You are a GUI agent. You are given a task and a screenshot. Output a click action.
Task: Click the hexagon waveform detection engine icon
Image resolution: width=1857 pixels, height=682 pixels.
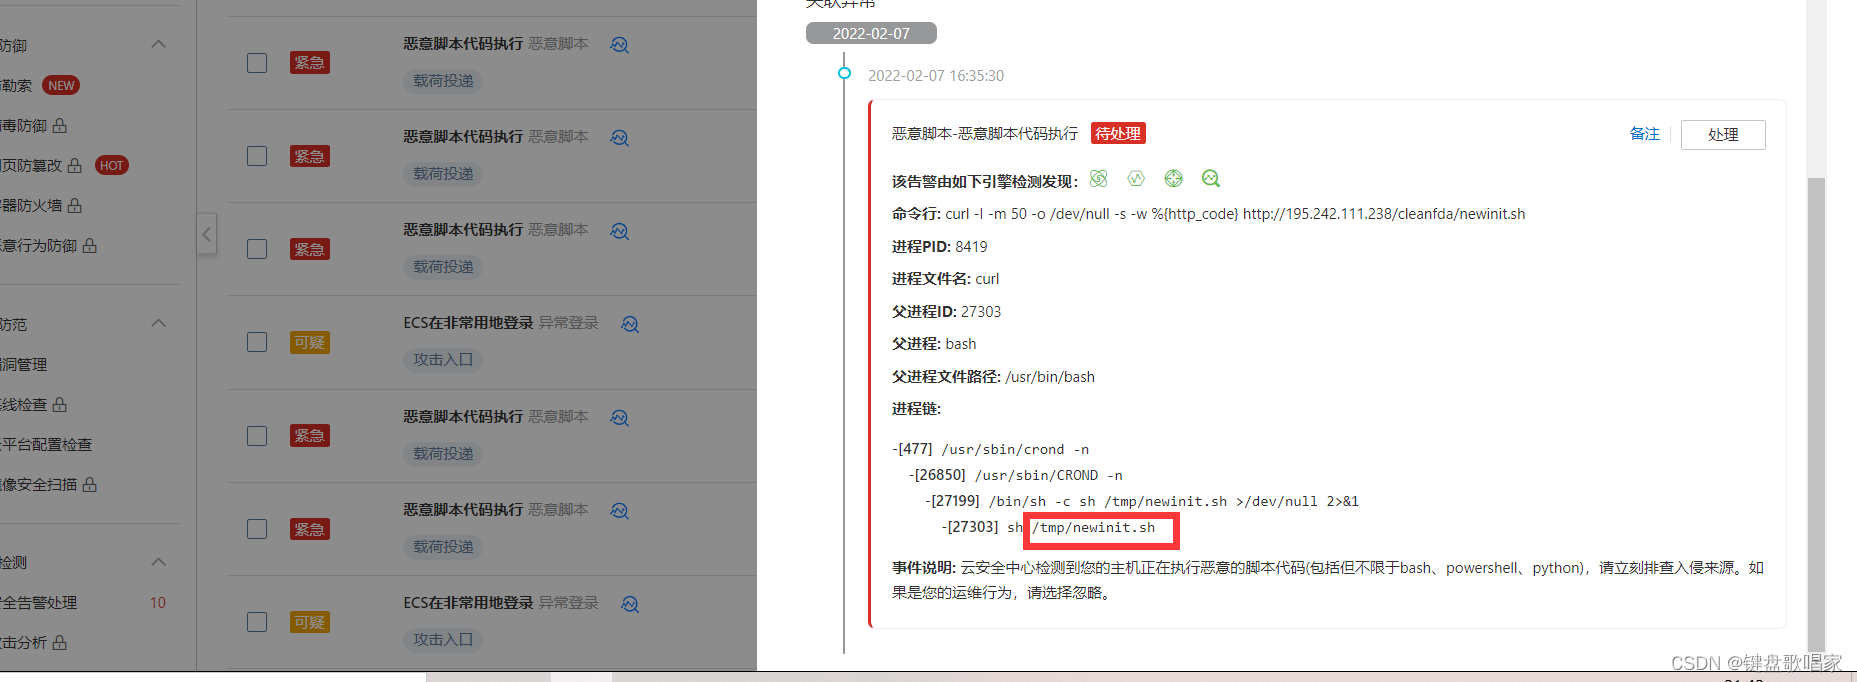1136,178
